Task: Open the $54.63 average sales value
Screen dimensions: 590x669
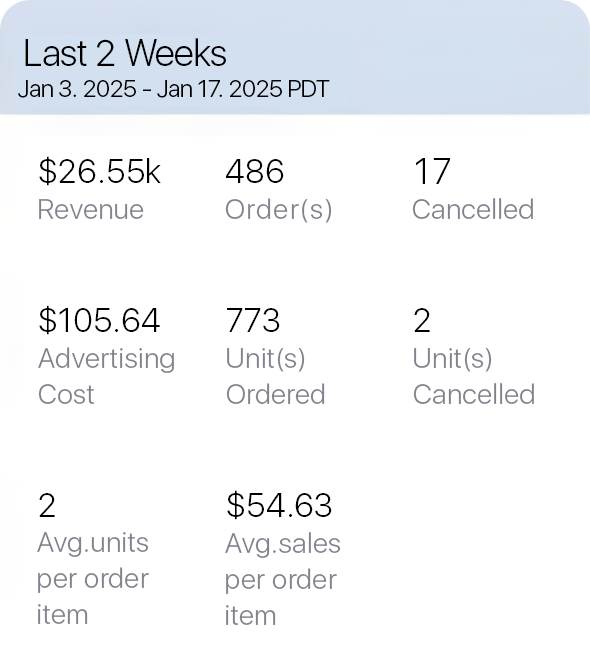Action: click(279, 505)
